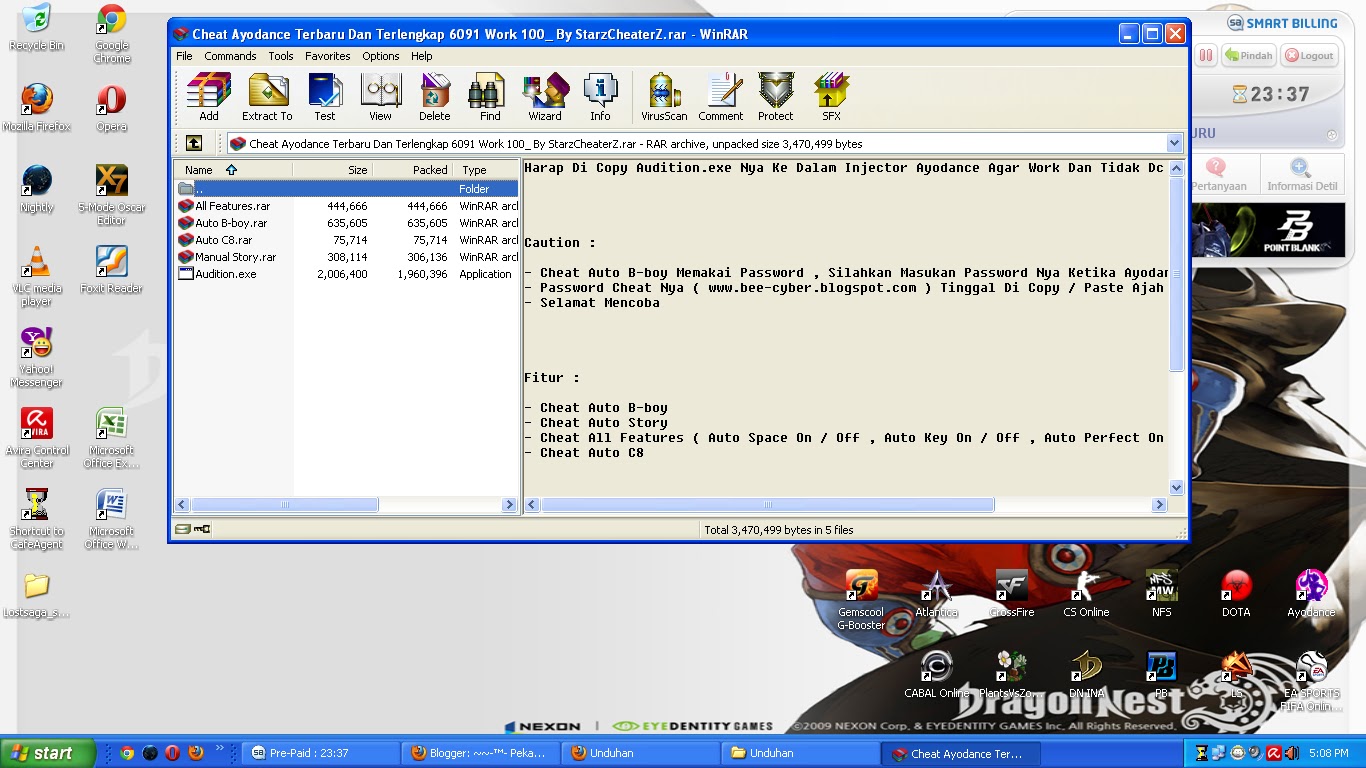Click the Delete toolbar icon
The height and width of the screenshot is (768, 1366).
(435, 97)
